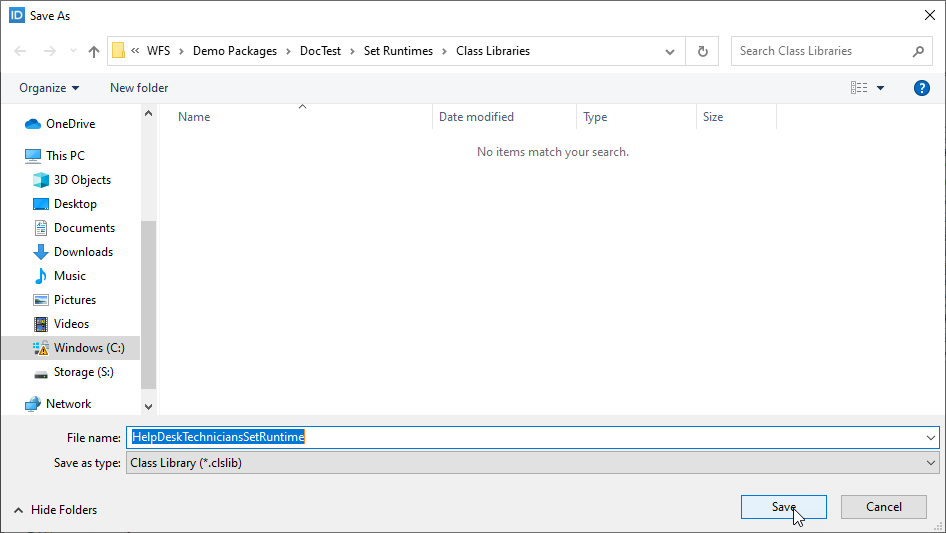Click the folder icon in address bar
Image resolution: width=946 pixels, height=533 pixels.
click(118, 51)
